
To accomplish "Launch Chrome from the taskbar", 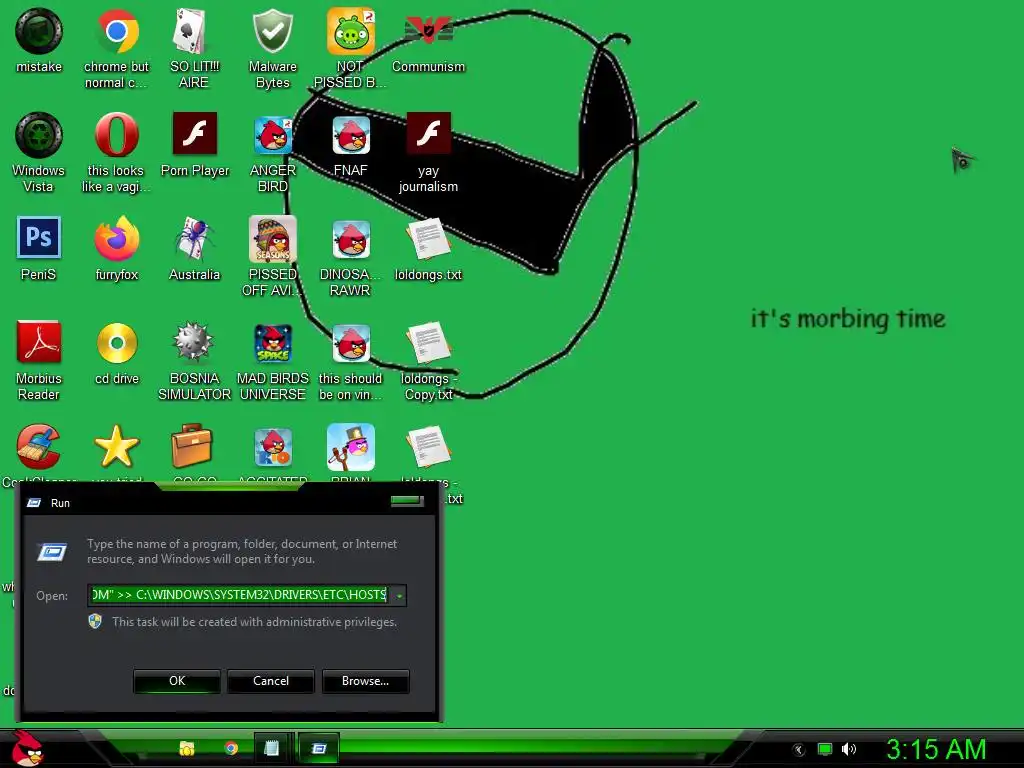I will coord(231,748).
